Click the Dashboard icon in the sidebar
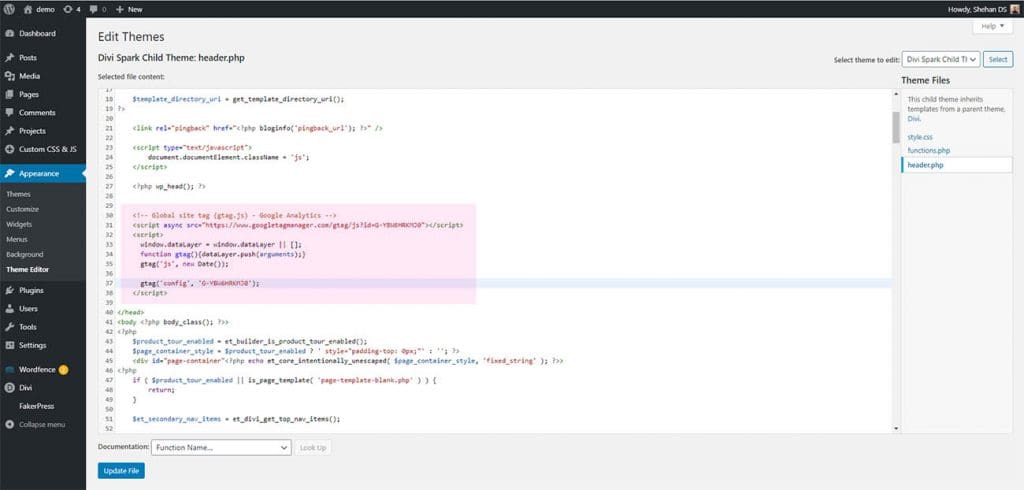 (x=9, y=33)
